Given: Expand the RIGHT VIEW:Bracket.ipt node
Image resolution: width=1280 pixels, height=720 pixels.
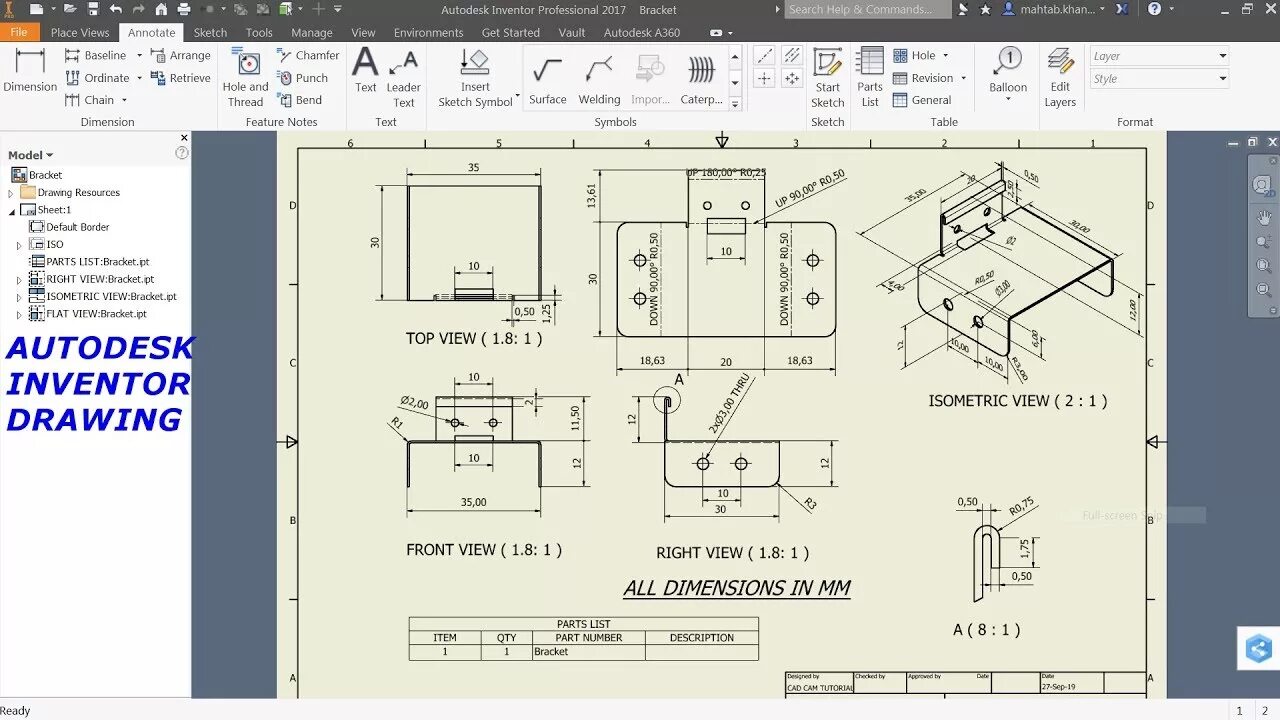Looking at the screenshot, I should coord(19,280).
